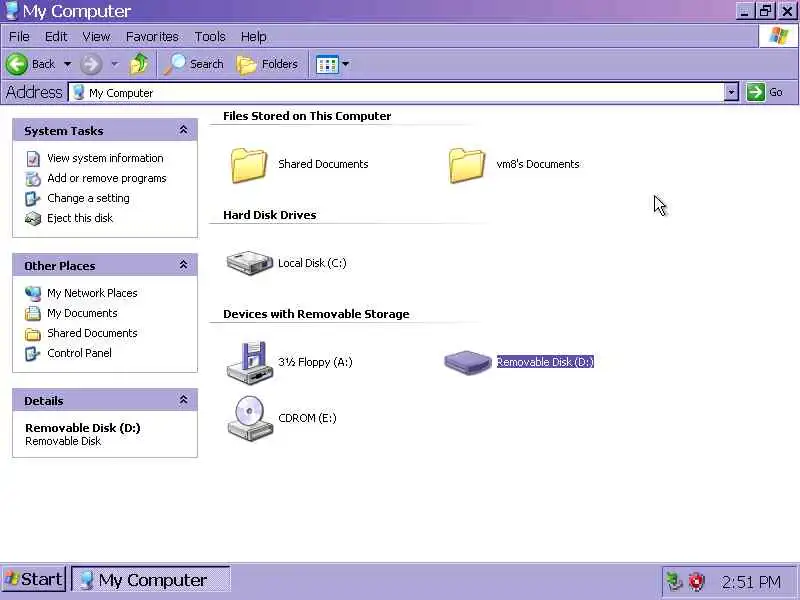Screen dimensions: 800x600
Task: Select the Shared Documents folder icon
Action: [x=248, y=165]
